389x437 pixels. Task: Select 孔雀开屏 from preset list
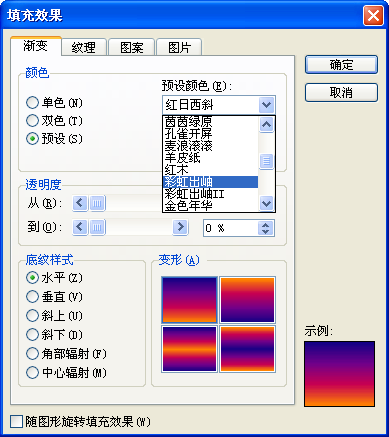click(211, 134)
